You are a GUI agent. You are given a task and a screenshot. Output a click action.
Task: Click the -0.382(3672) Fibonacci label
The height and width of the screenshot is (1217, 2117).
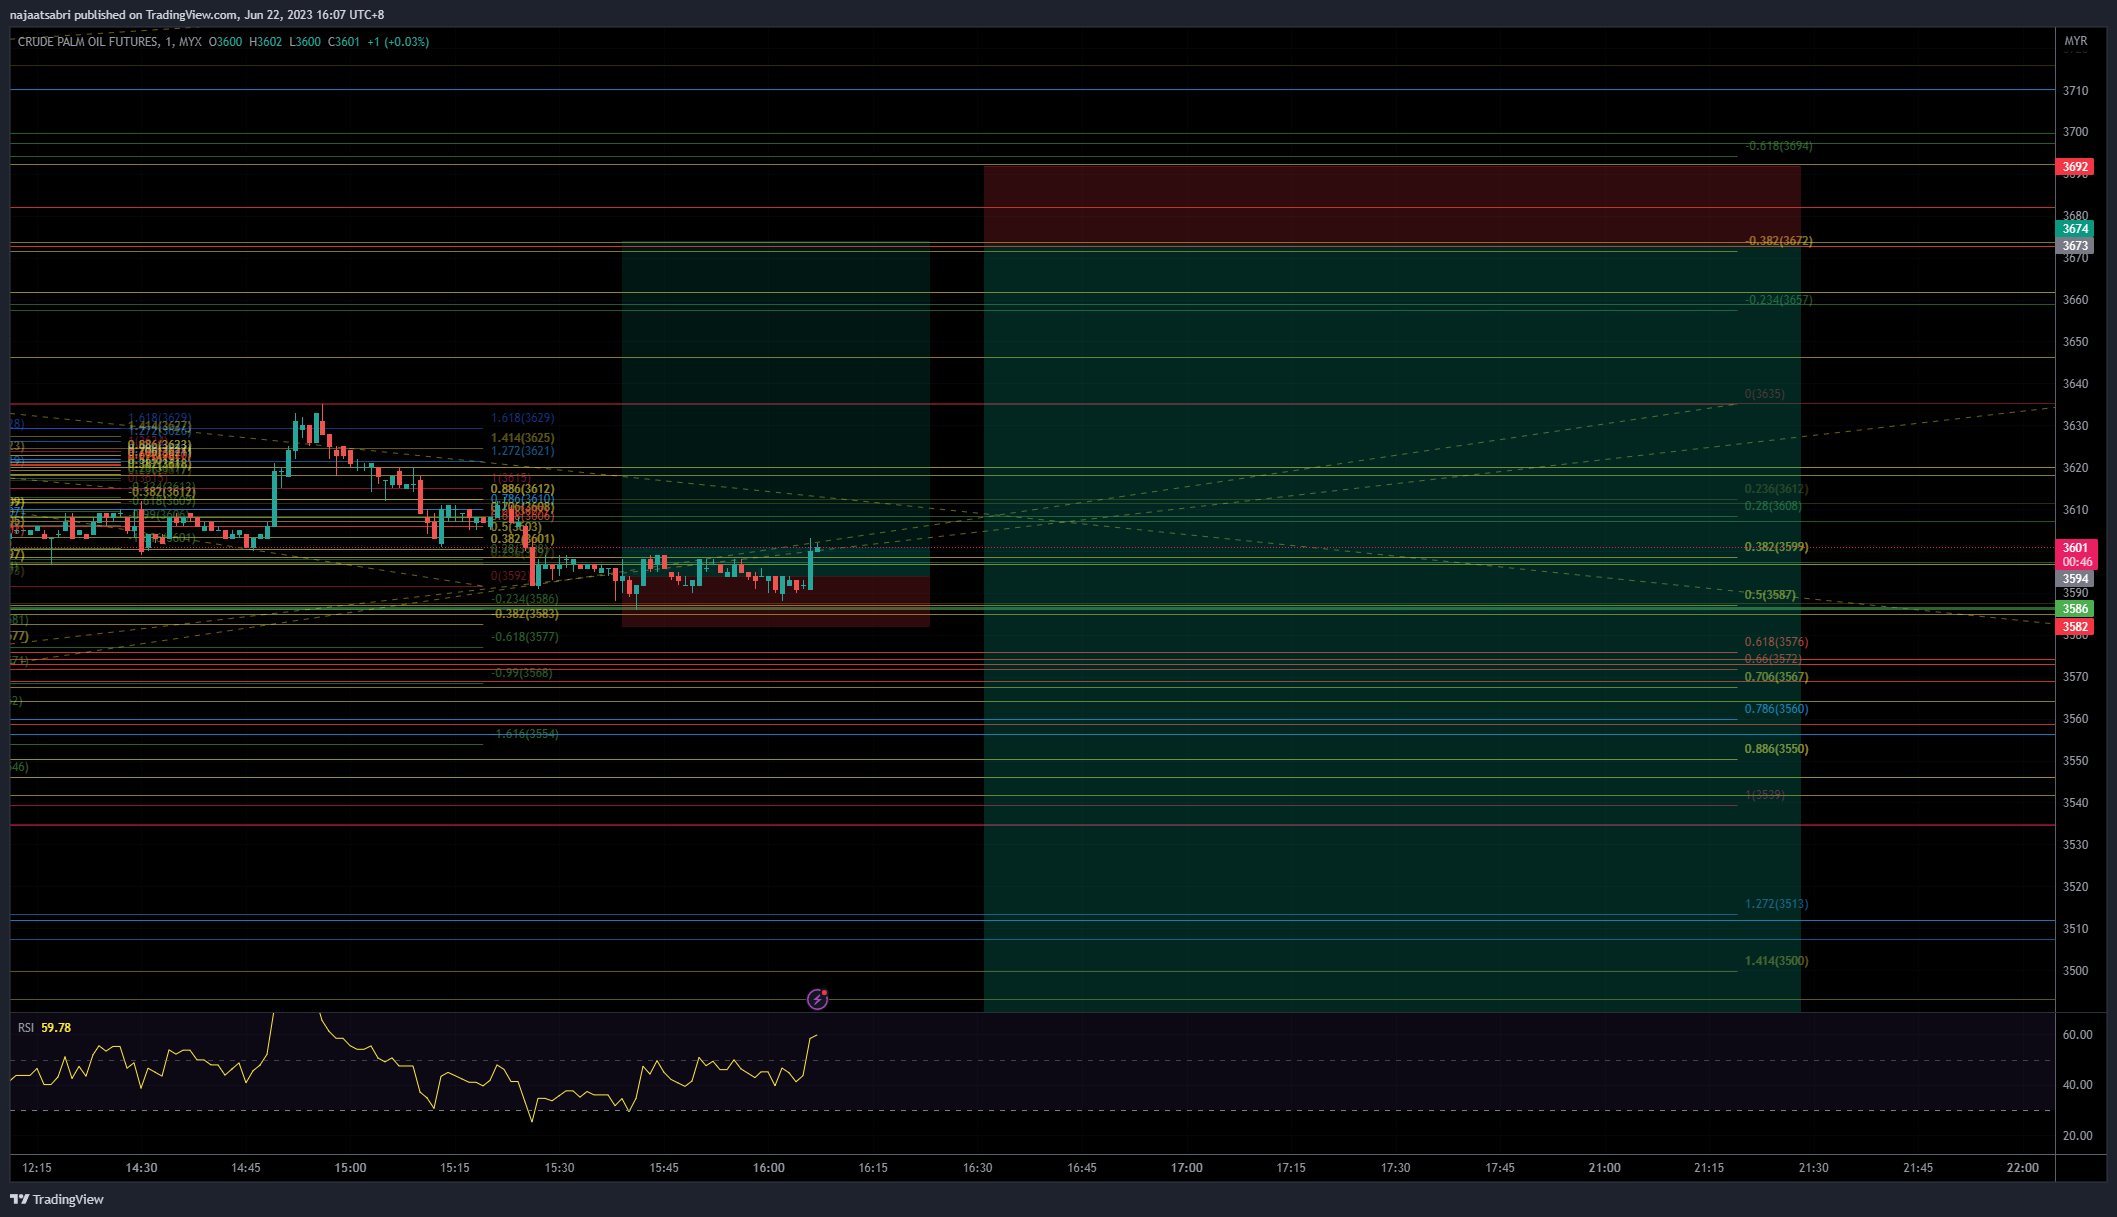tap(1778, 241)
